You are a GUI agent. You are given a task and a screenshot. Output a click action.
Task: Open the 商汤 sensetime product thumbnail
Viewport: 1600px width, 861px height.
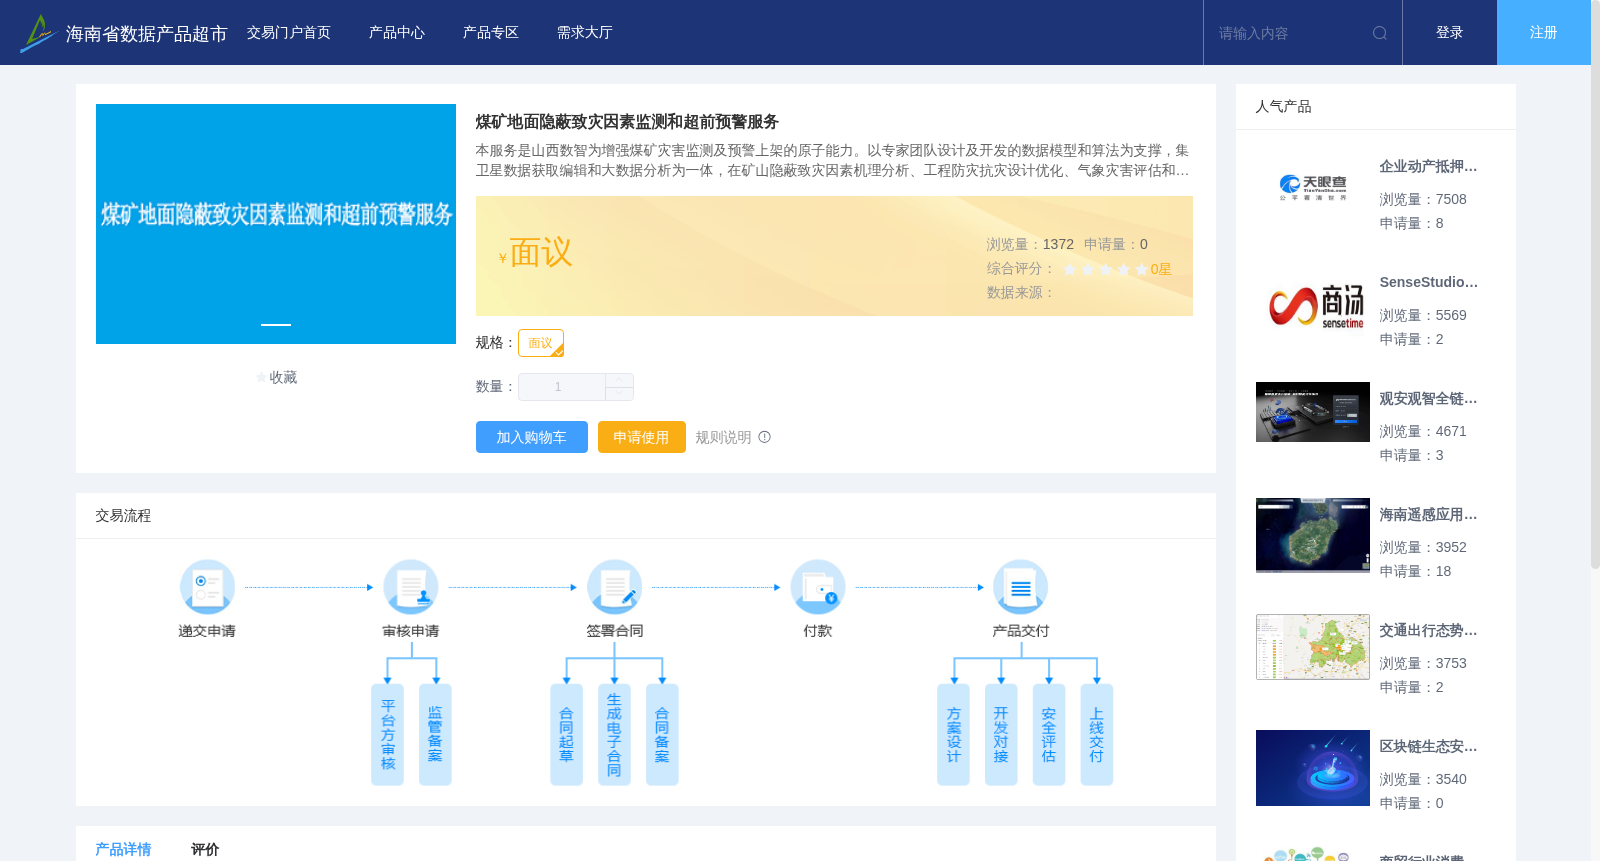[x=1313, y=304]
